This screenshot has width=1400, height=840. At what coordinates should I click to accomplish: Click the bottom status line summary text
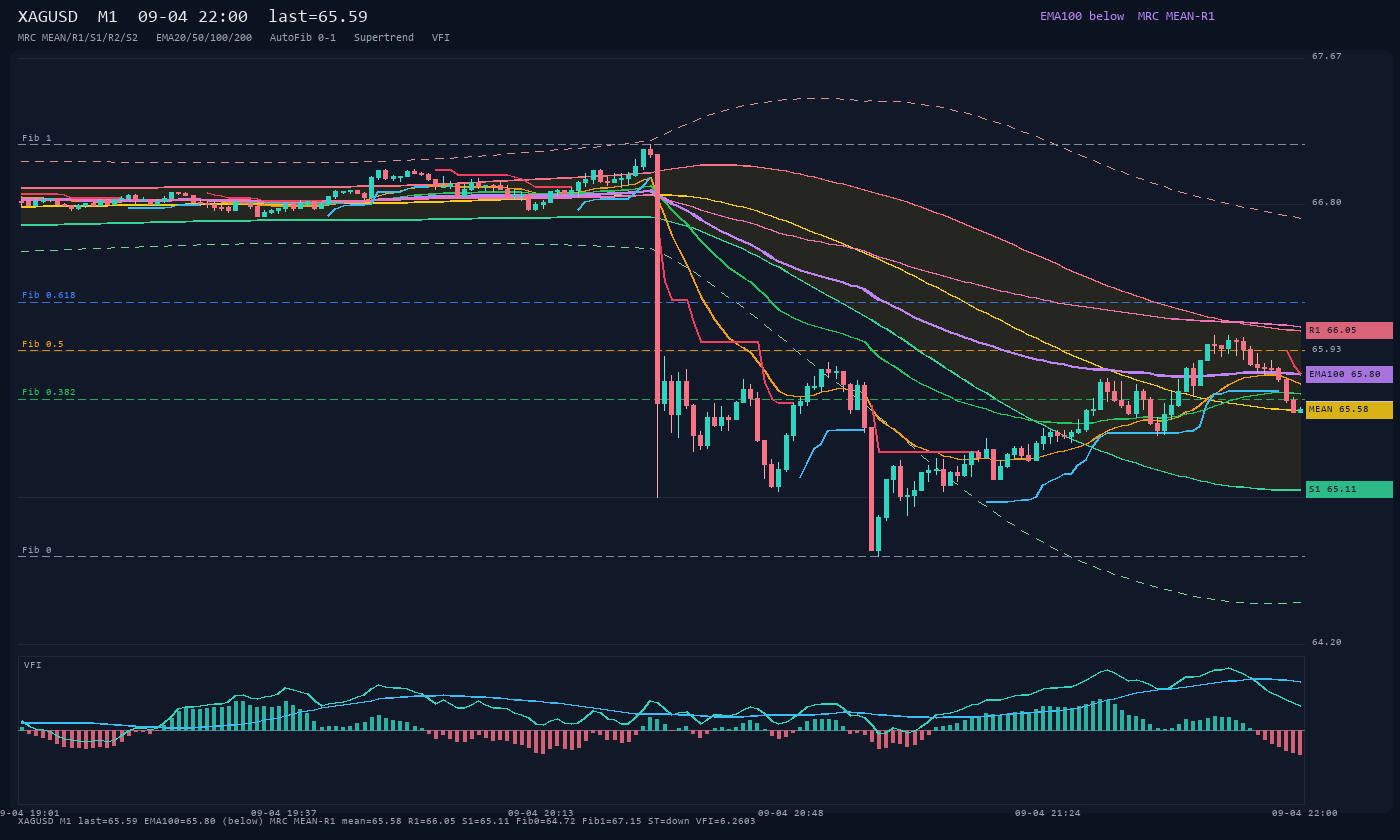387,821
